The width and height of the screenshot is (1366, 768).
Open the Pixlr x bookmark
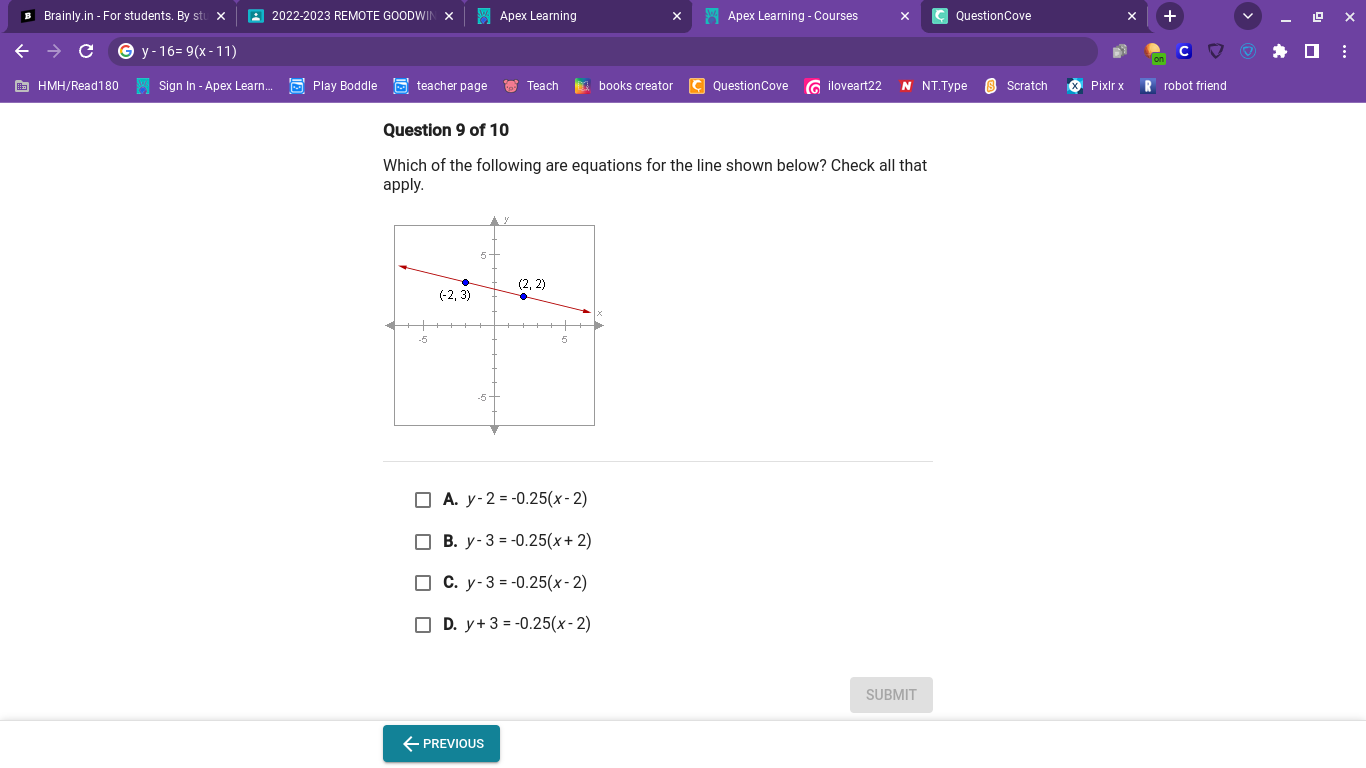[1095, 86]
